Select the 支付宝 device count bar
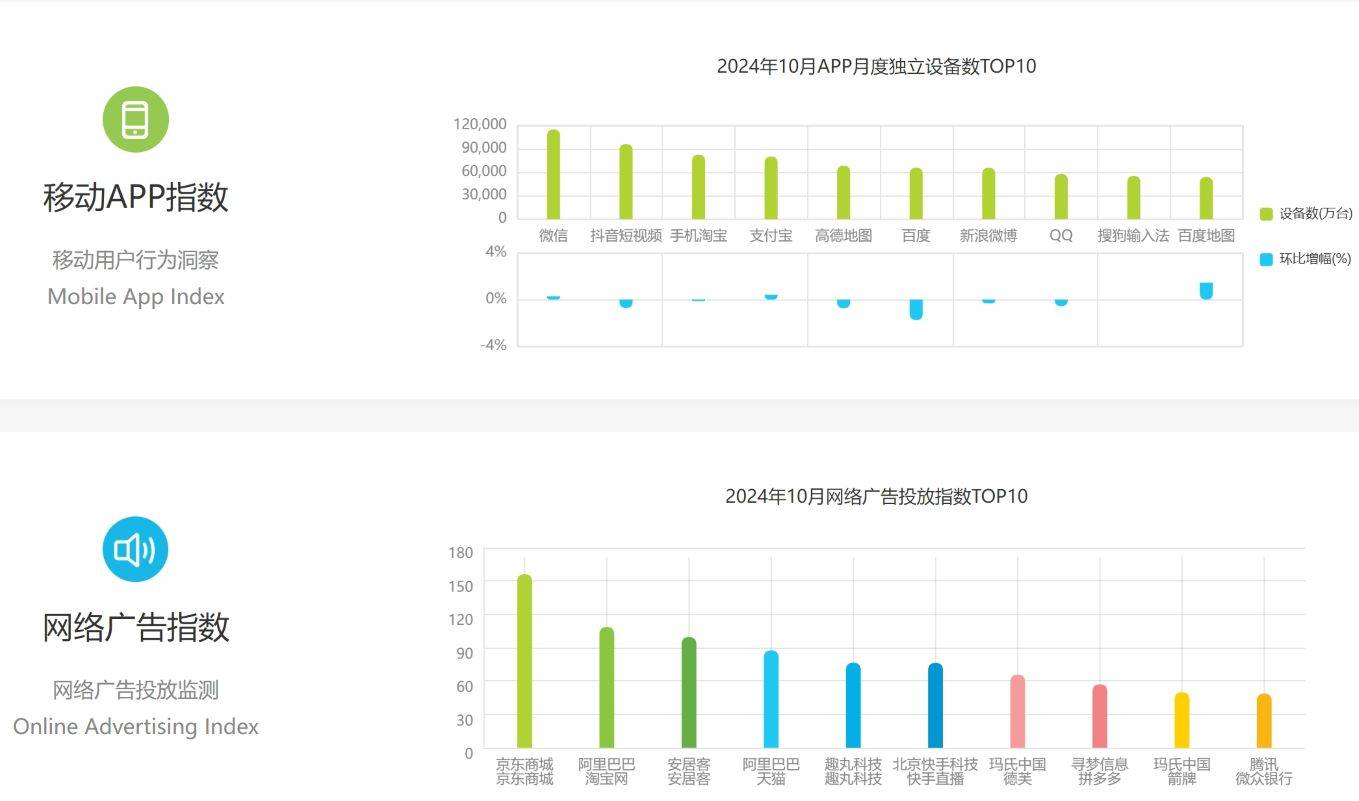Viewport: 1359px width, 801px height. 771,188
